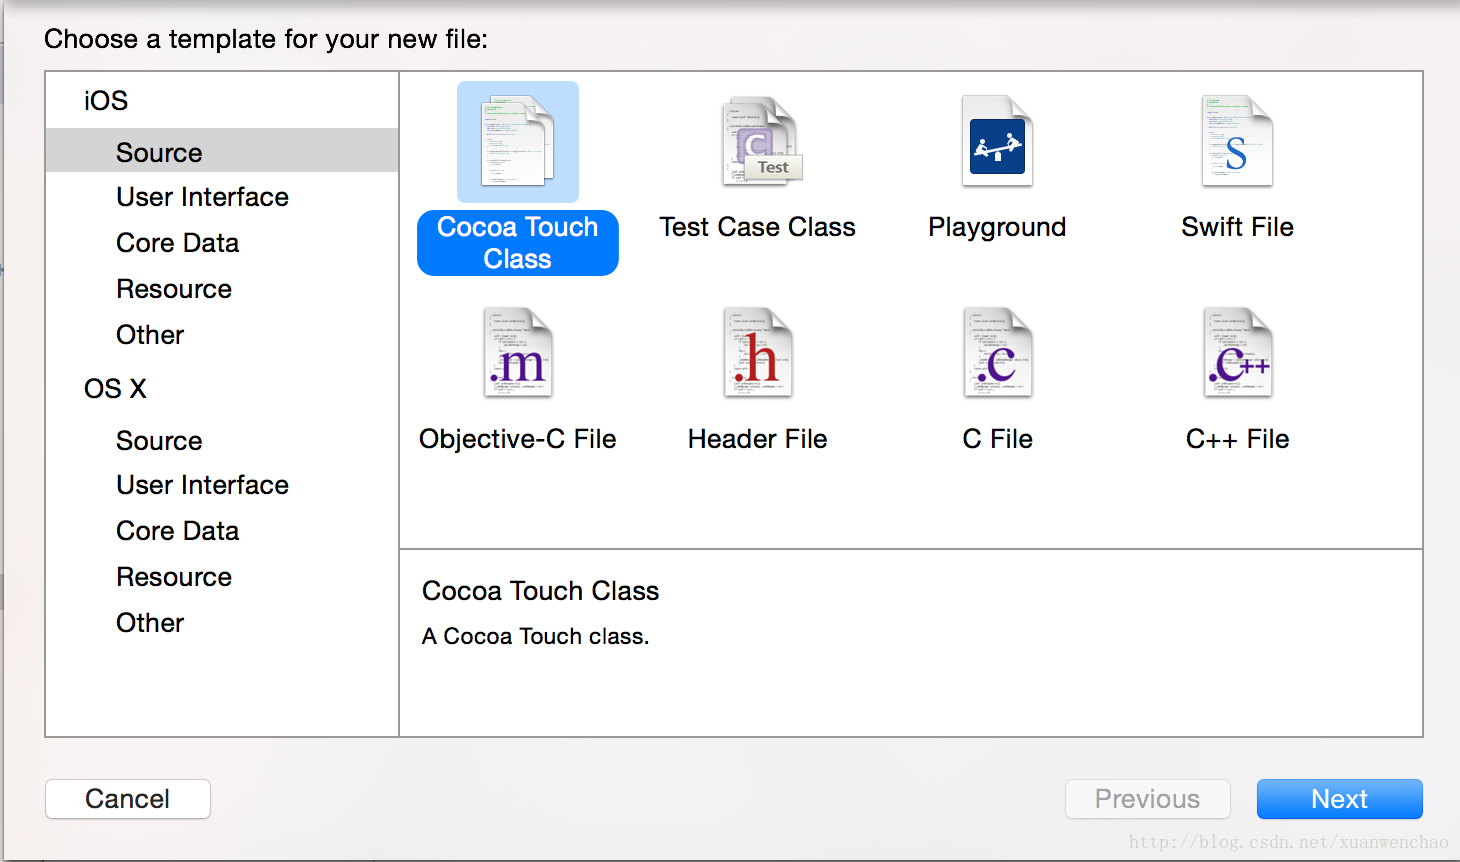Click the C++ File label
The height and width of the screenshot is (862, 1460).
pyautogui.click(x=1237, y=439)
